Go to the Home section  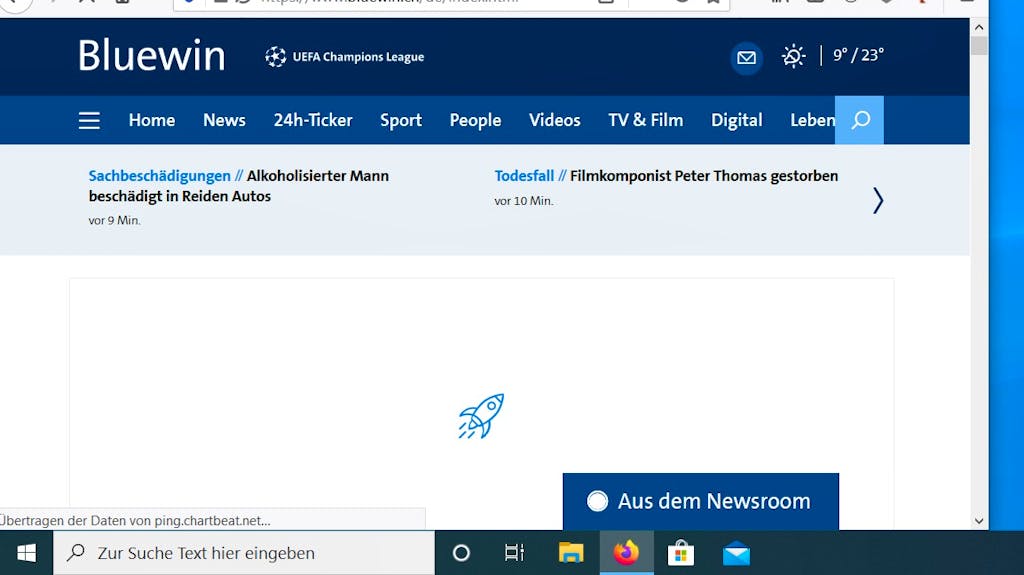coord(152,120)
